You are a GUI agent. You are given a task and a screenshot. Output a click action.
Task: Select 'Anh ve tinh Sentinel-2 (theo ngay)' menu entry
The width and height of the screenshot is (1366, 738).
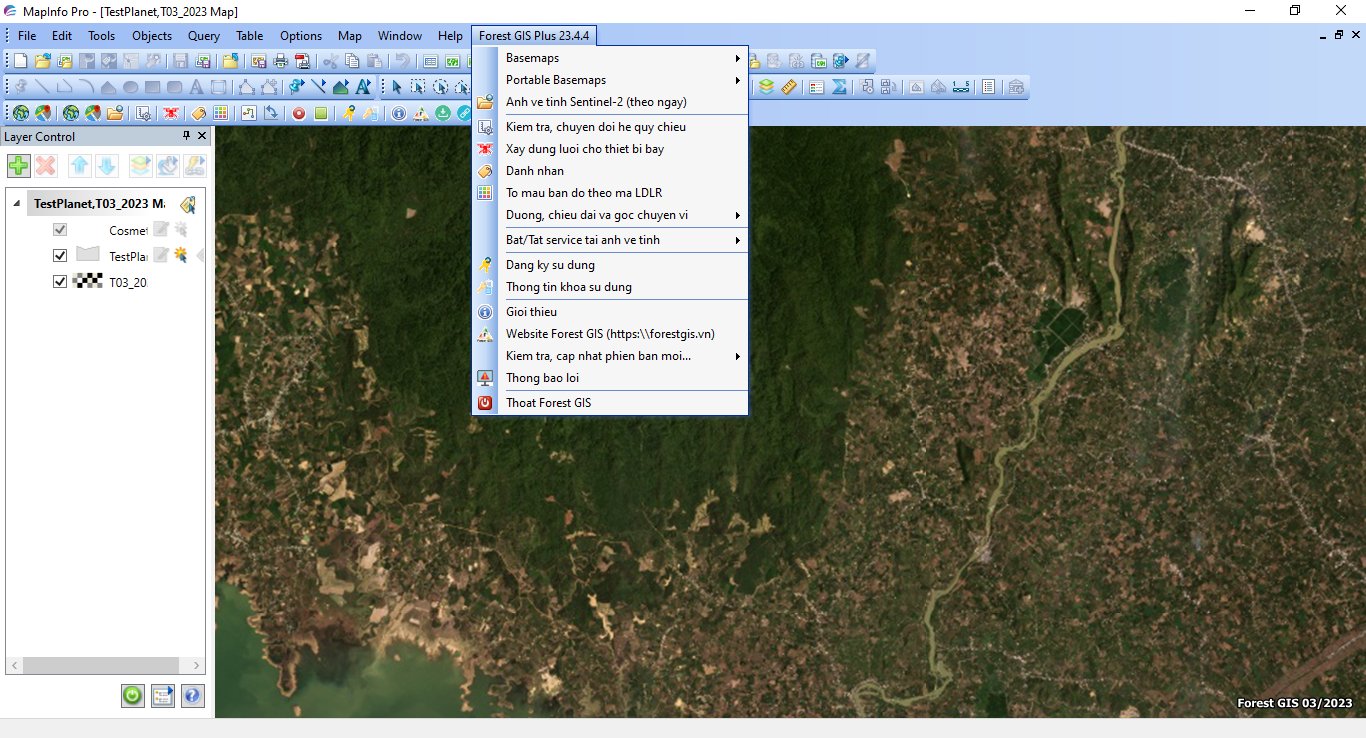click(596, 102)
